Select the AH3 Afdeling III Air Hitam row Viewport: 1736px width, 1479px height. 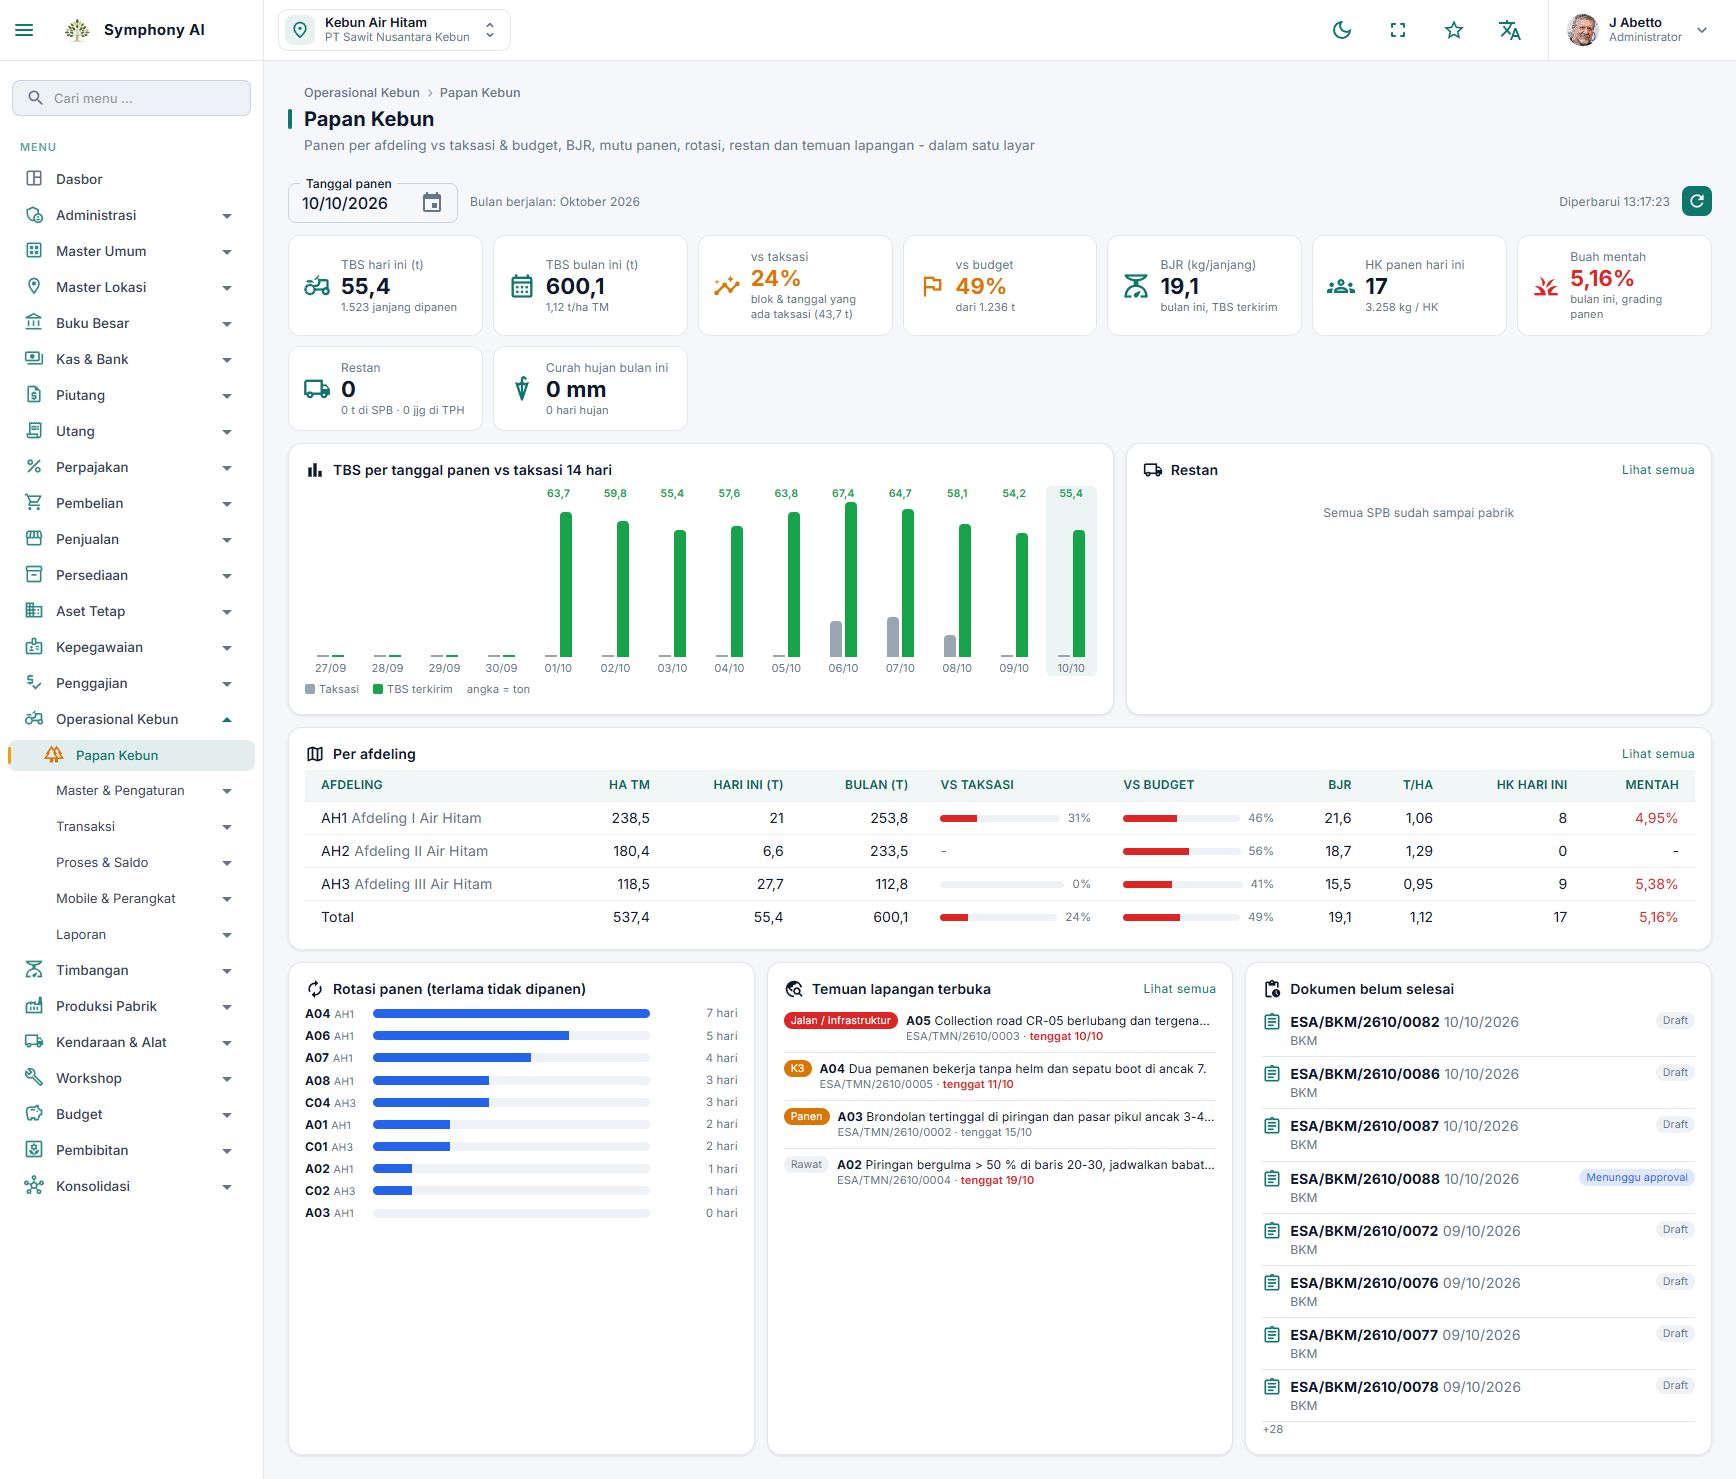coord(1000,884)
